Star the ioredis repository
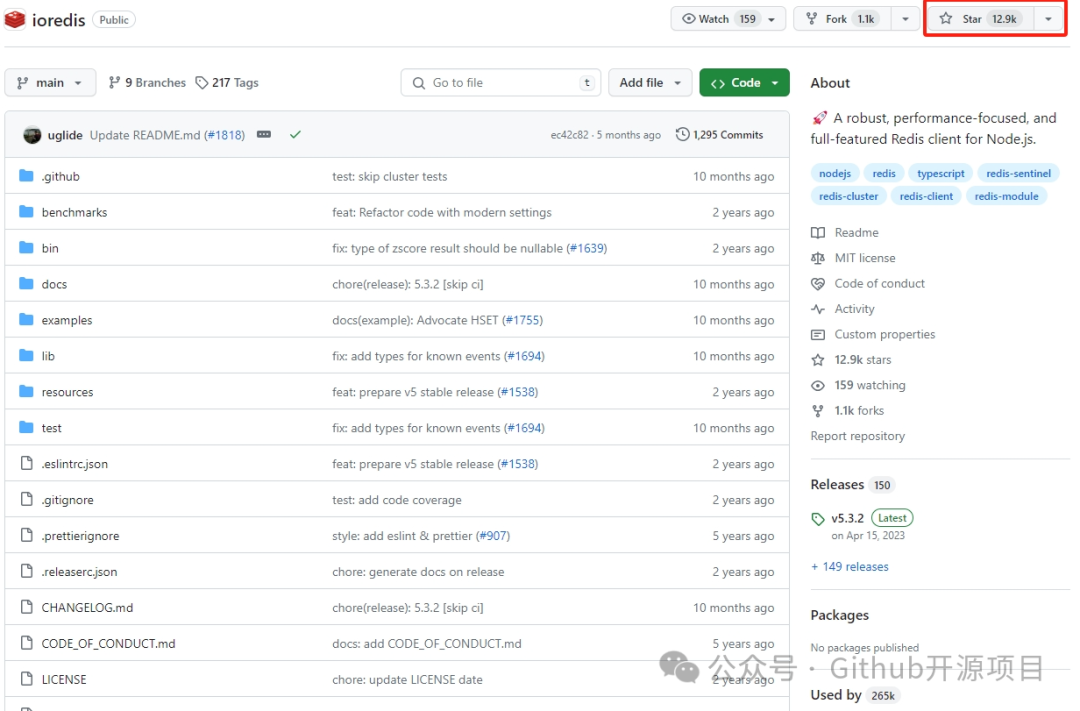Viewport: 1080px width, 711px height. click(979, 19)
